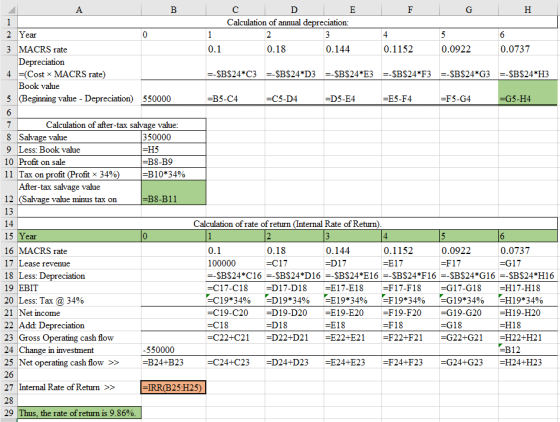Click the IRR formula cell =IRR(B25:H25)
The height and width of the screenshot is (422, 560).
pyautogui.click(x=173, y=387)
